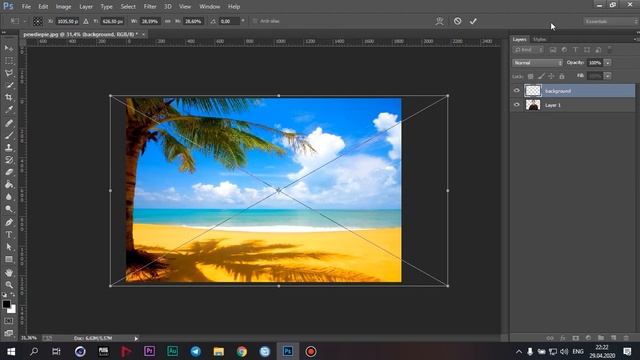Select the Hand tool

pos(9,273)
